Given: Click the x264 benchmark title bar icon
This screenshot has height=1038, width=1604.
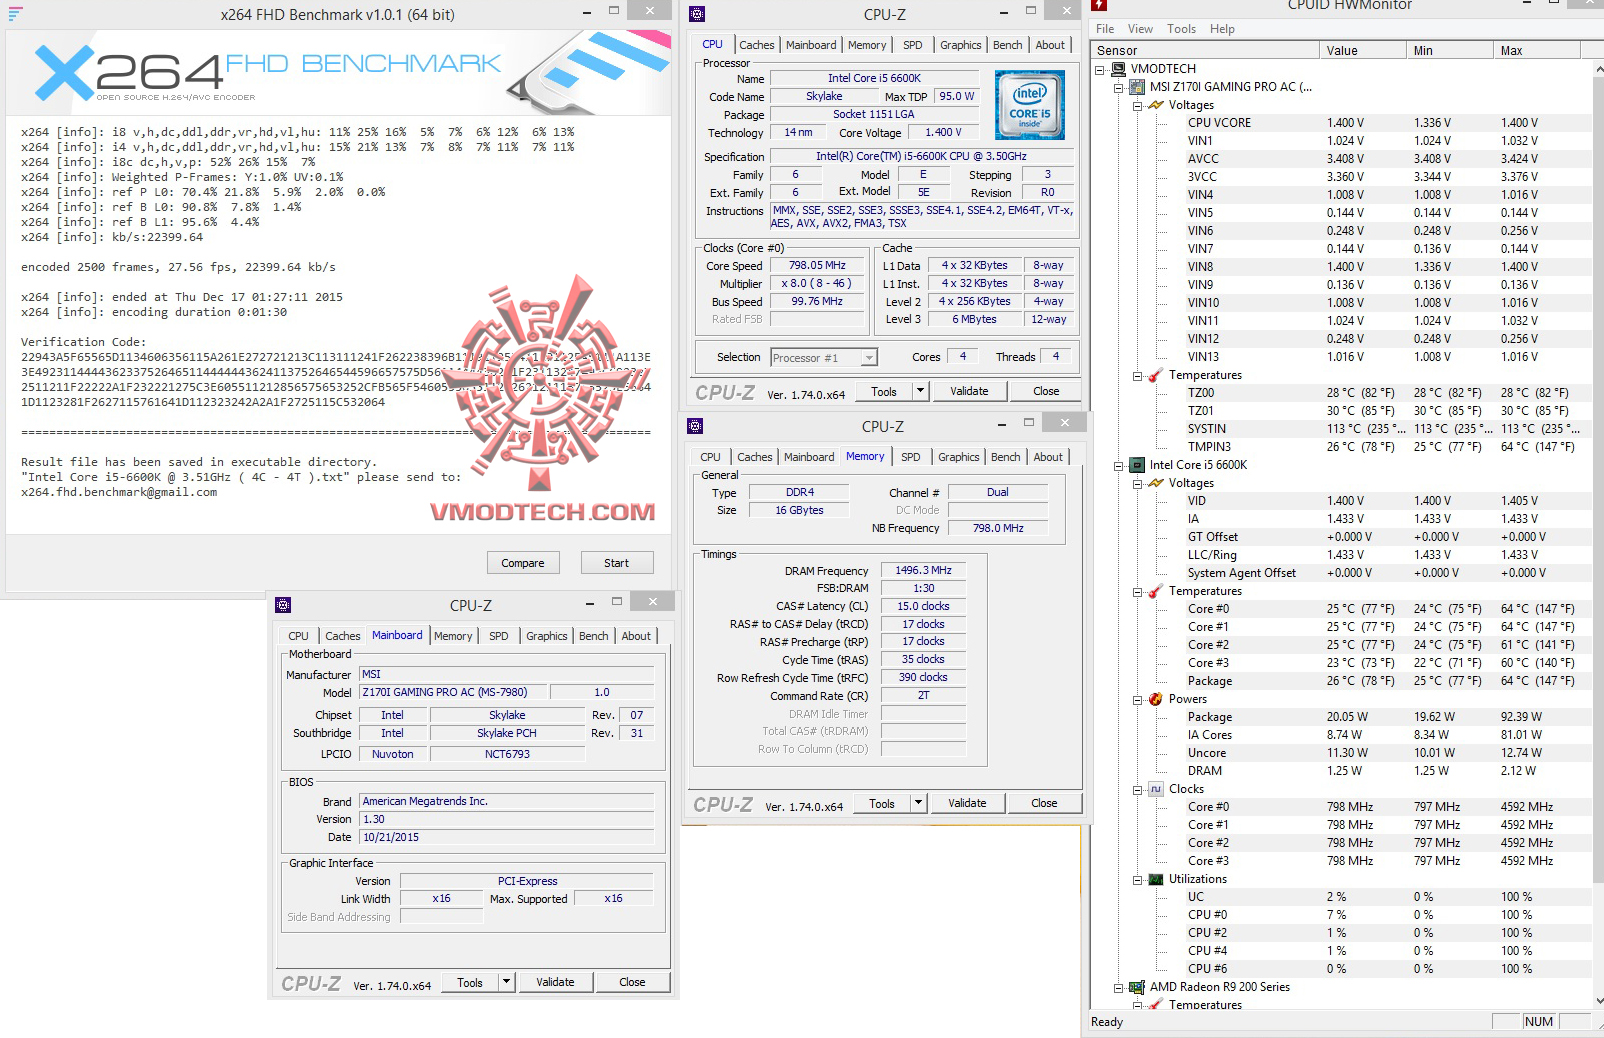Looking at the screenshot, I should [x=15, y=14].
